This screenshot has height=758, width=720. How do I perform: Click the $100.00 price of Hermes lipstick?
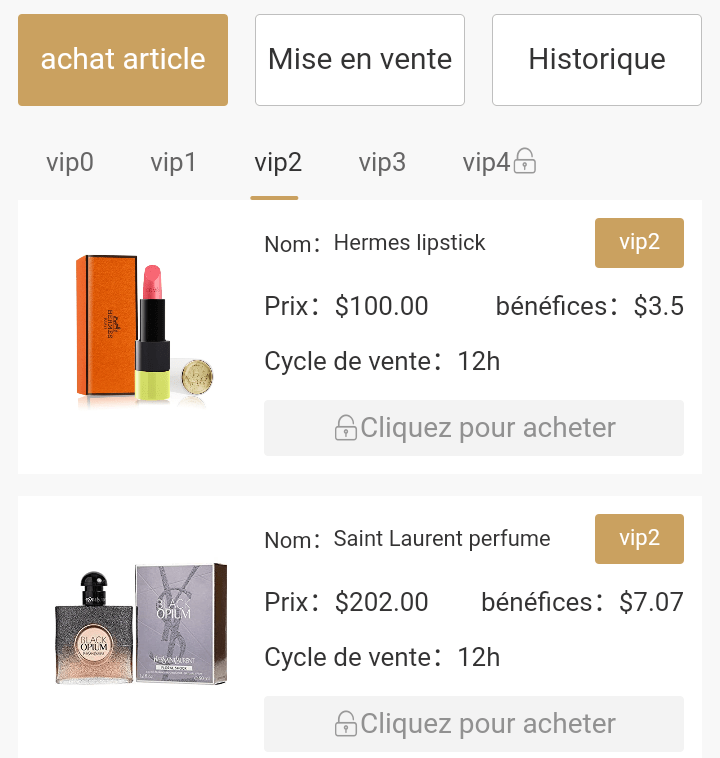pos(381,306)
